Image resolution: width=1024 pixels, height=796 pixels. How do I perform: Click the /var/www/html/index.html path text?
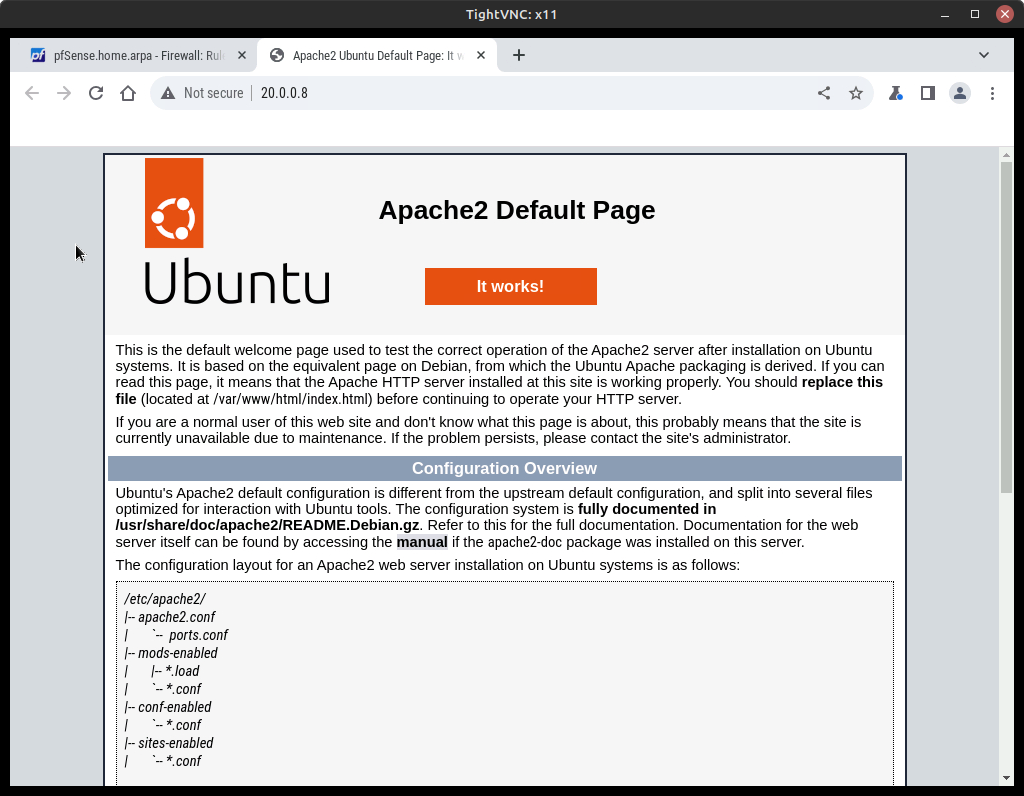click(293, 399)
